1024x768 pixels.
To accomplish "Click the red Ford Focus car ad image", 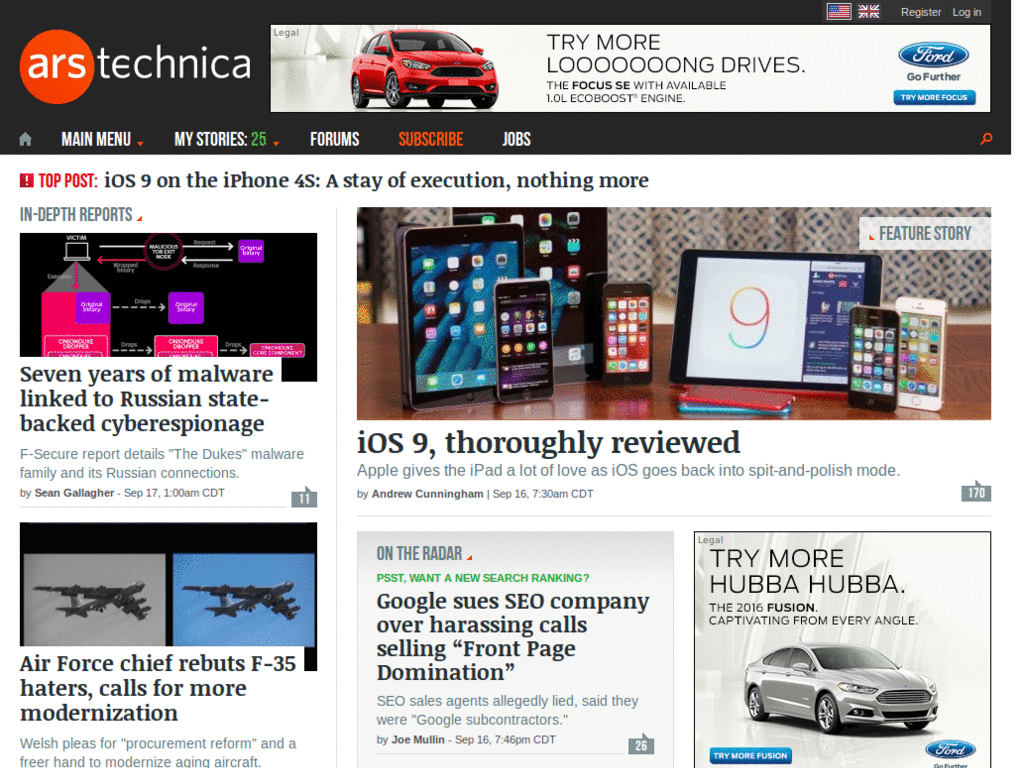I will pyautogui.click(x=424, y=69).
